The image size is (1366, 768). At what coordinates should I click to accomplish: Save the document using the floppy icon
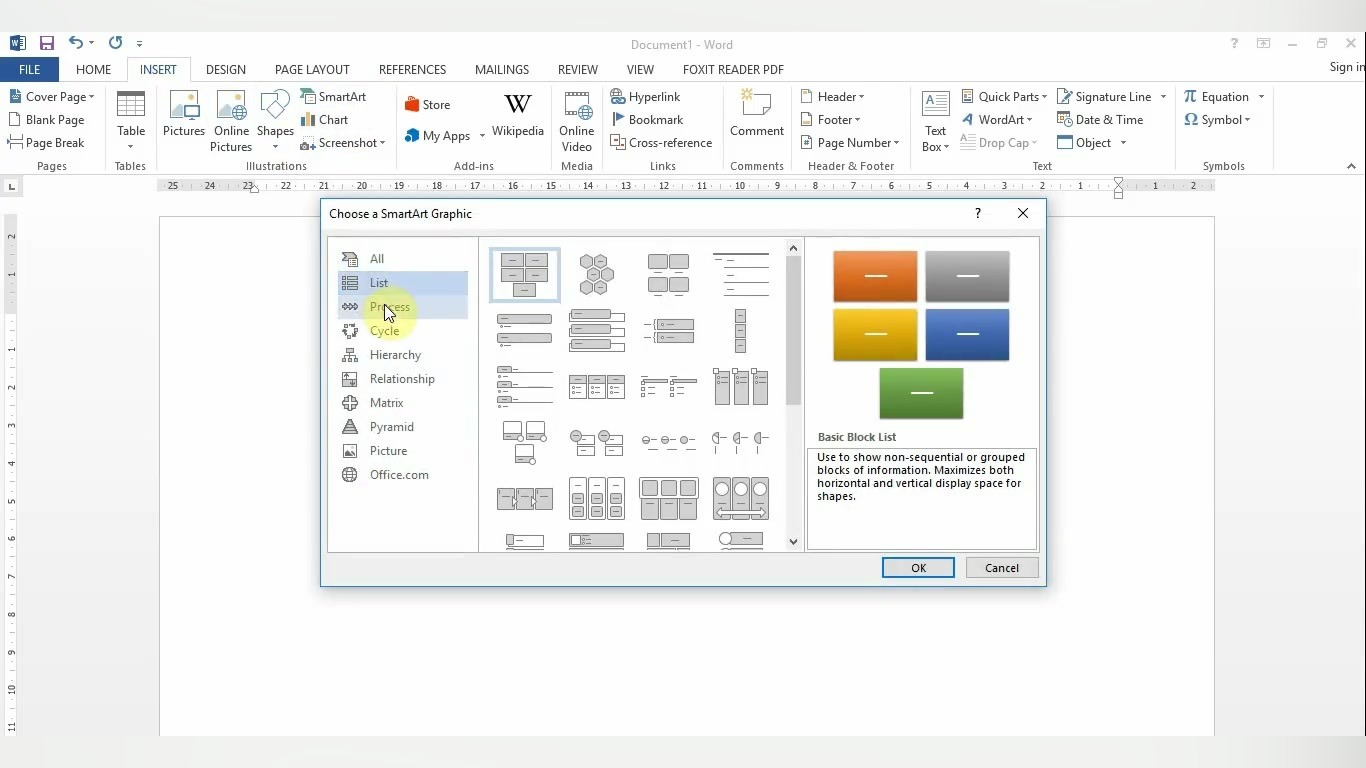tap(46, 43)
